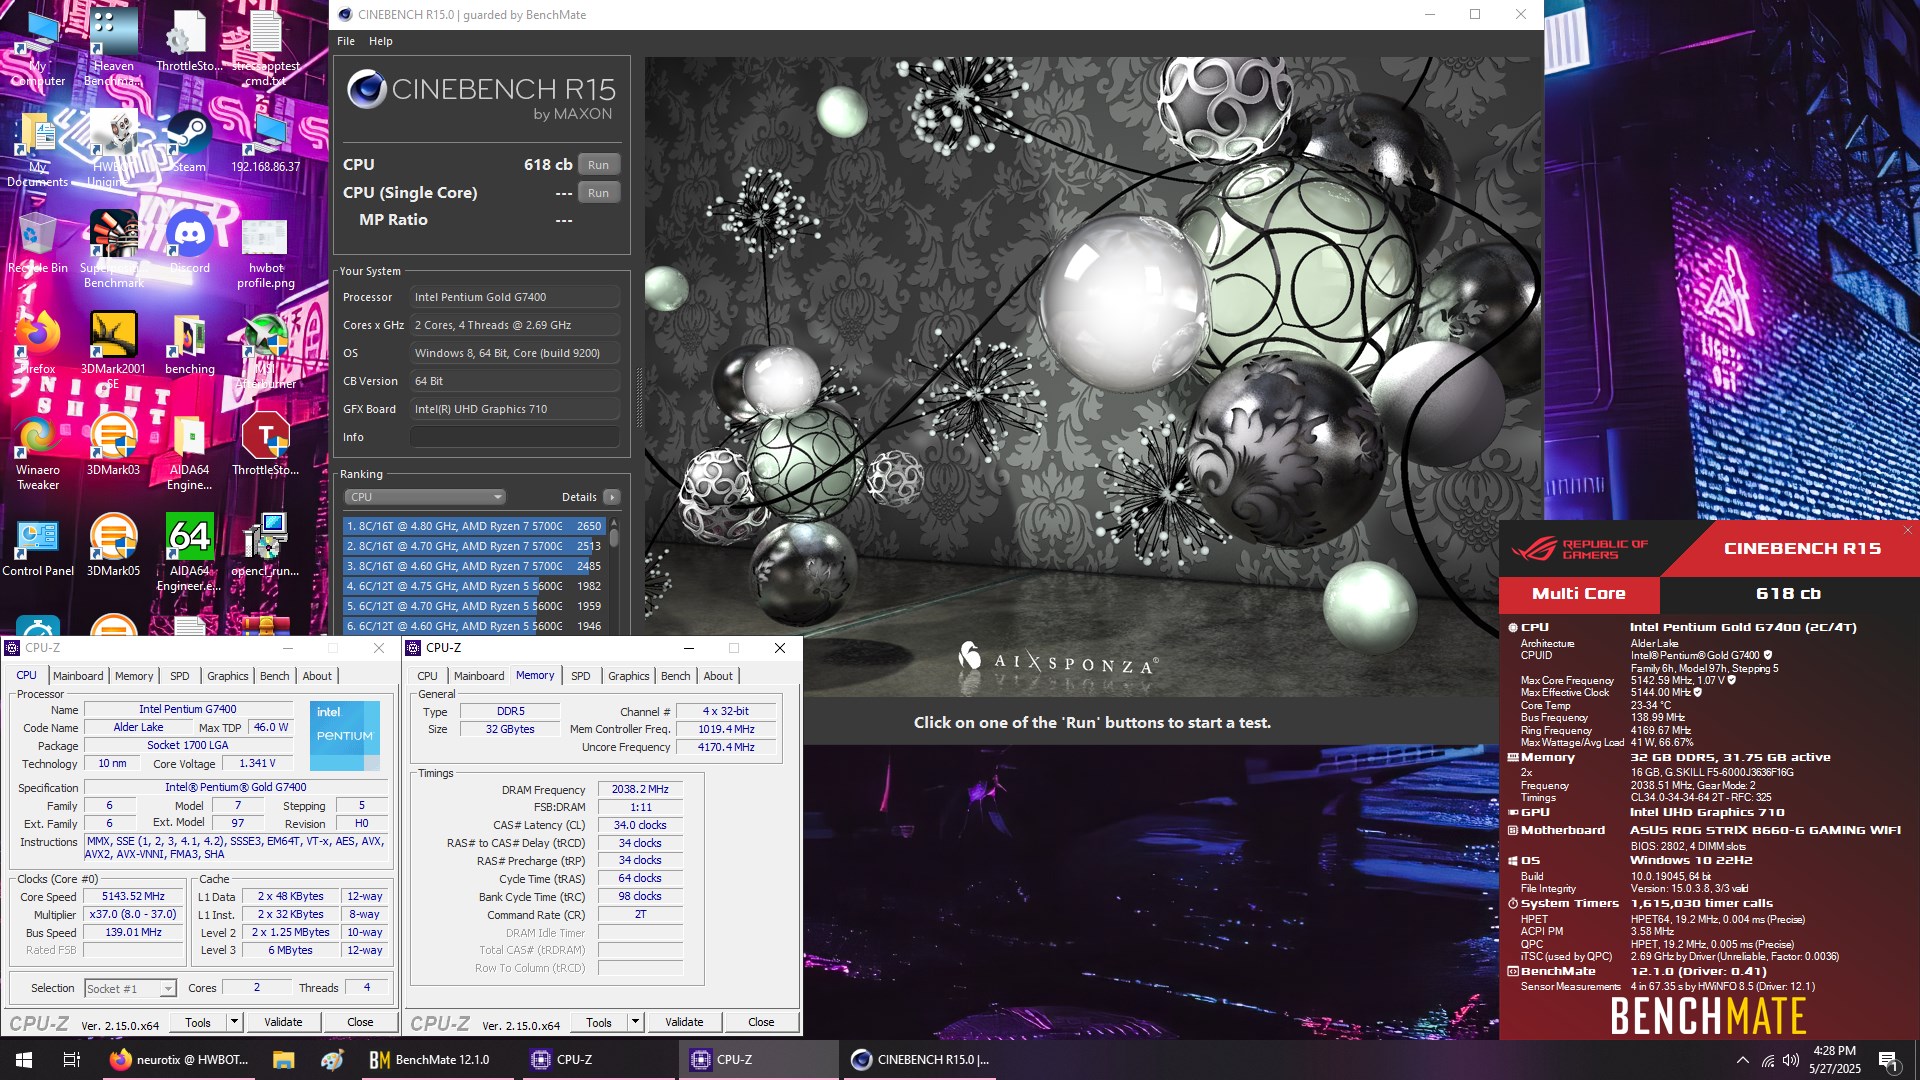Open File Explorer from the taskbar
1920x1080 pixels.
coord(283,1059)
